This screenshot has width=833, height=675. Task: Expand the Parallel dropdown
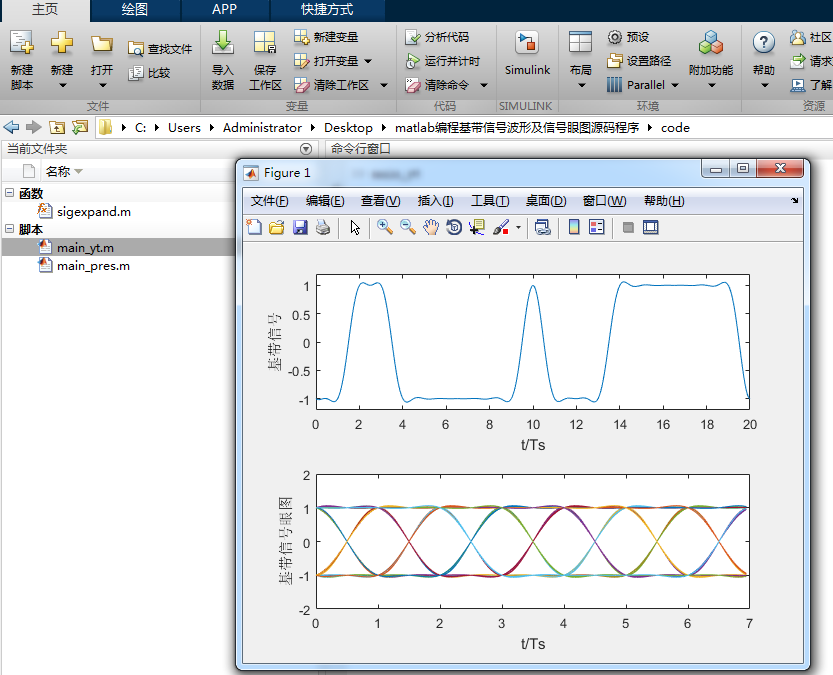pyautogui.click(x=675, y=86)
